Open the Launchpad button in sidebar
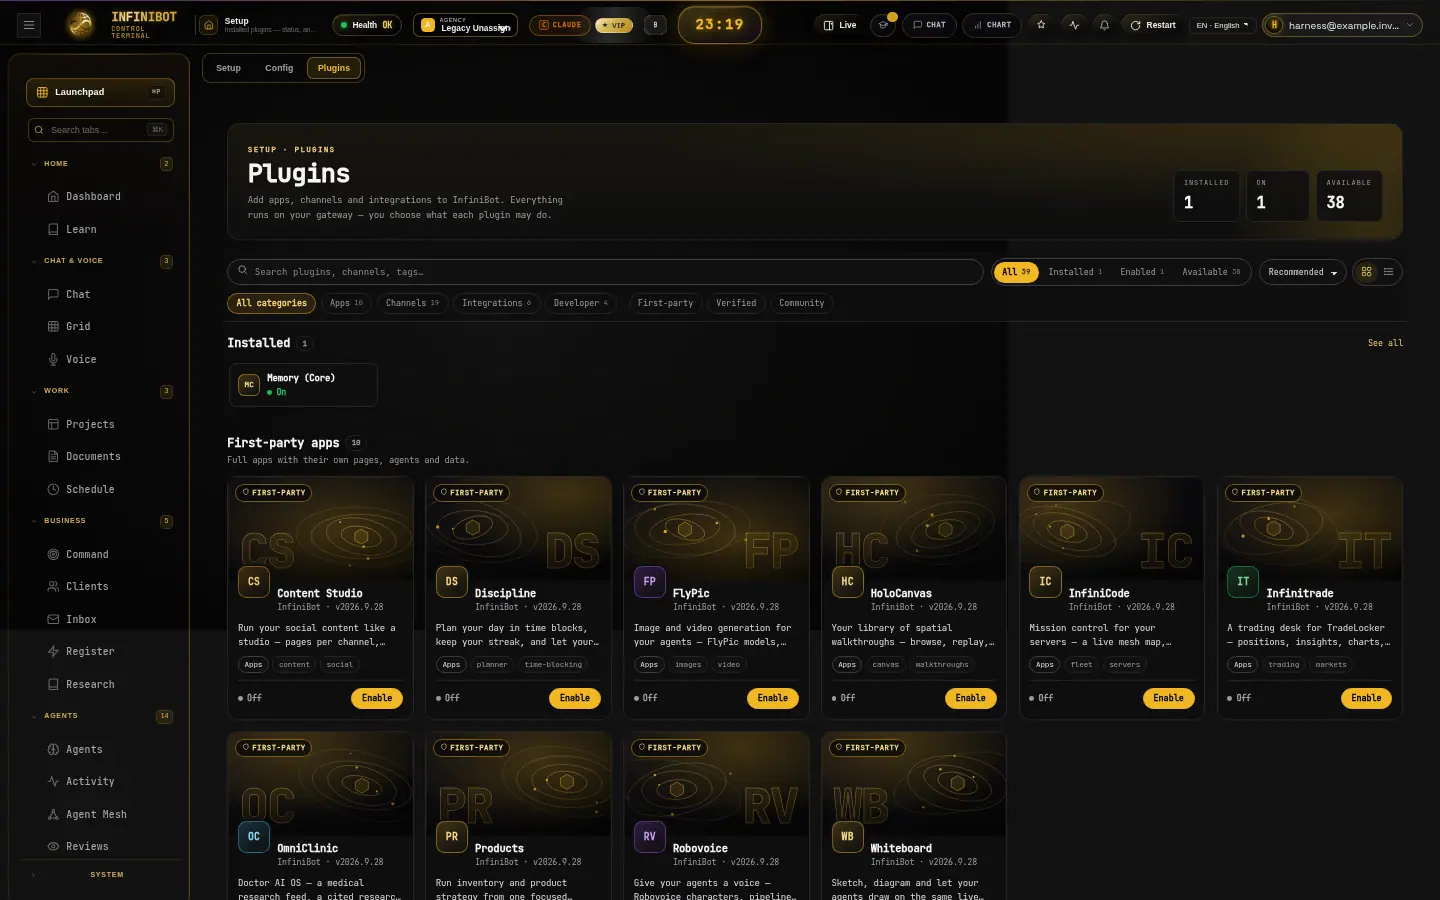 pyautogui.click(x=100, y=92)
